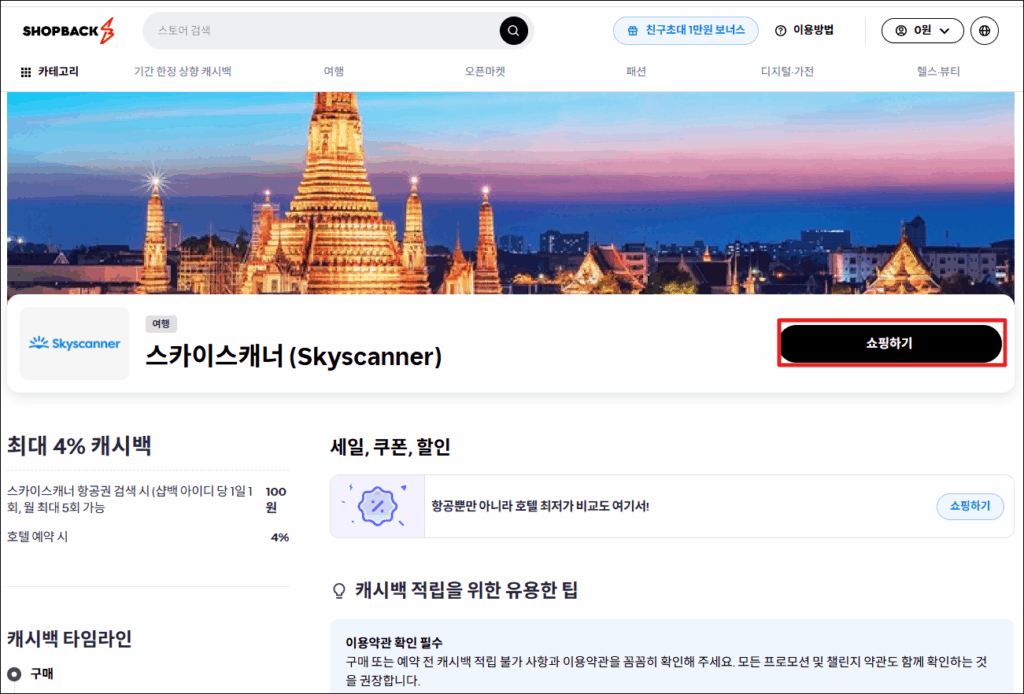
Task: Open the 패션 navigation category
Action: (x=635, y=72)
